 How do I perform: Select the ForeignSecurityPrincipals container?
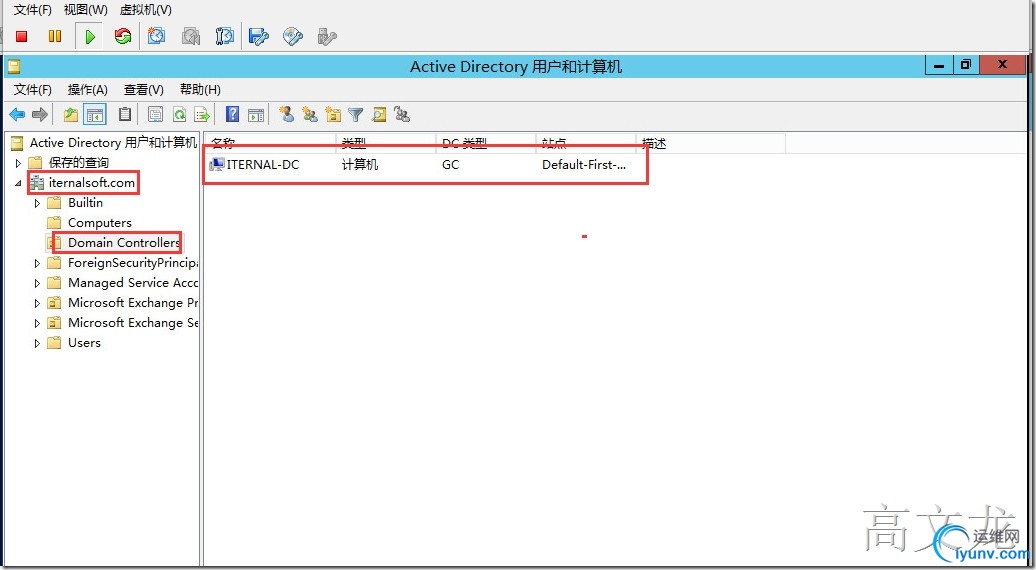tap(132, 263)
